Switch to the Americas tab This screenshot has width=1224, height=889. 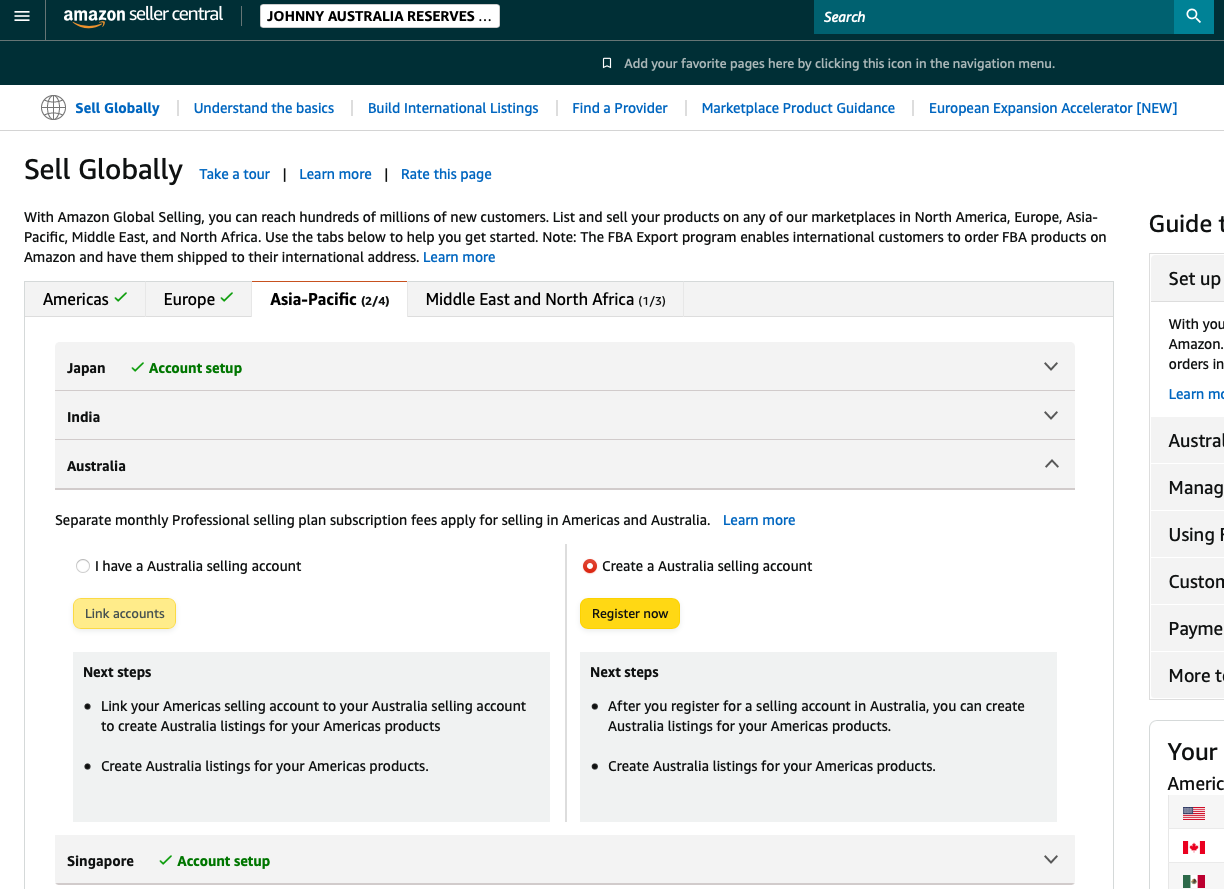pos(85,299)
